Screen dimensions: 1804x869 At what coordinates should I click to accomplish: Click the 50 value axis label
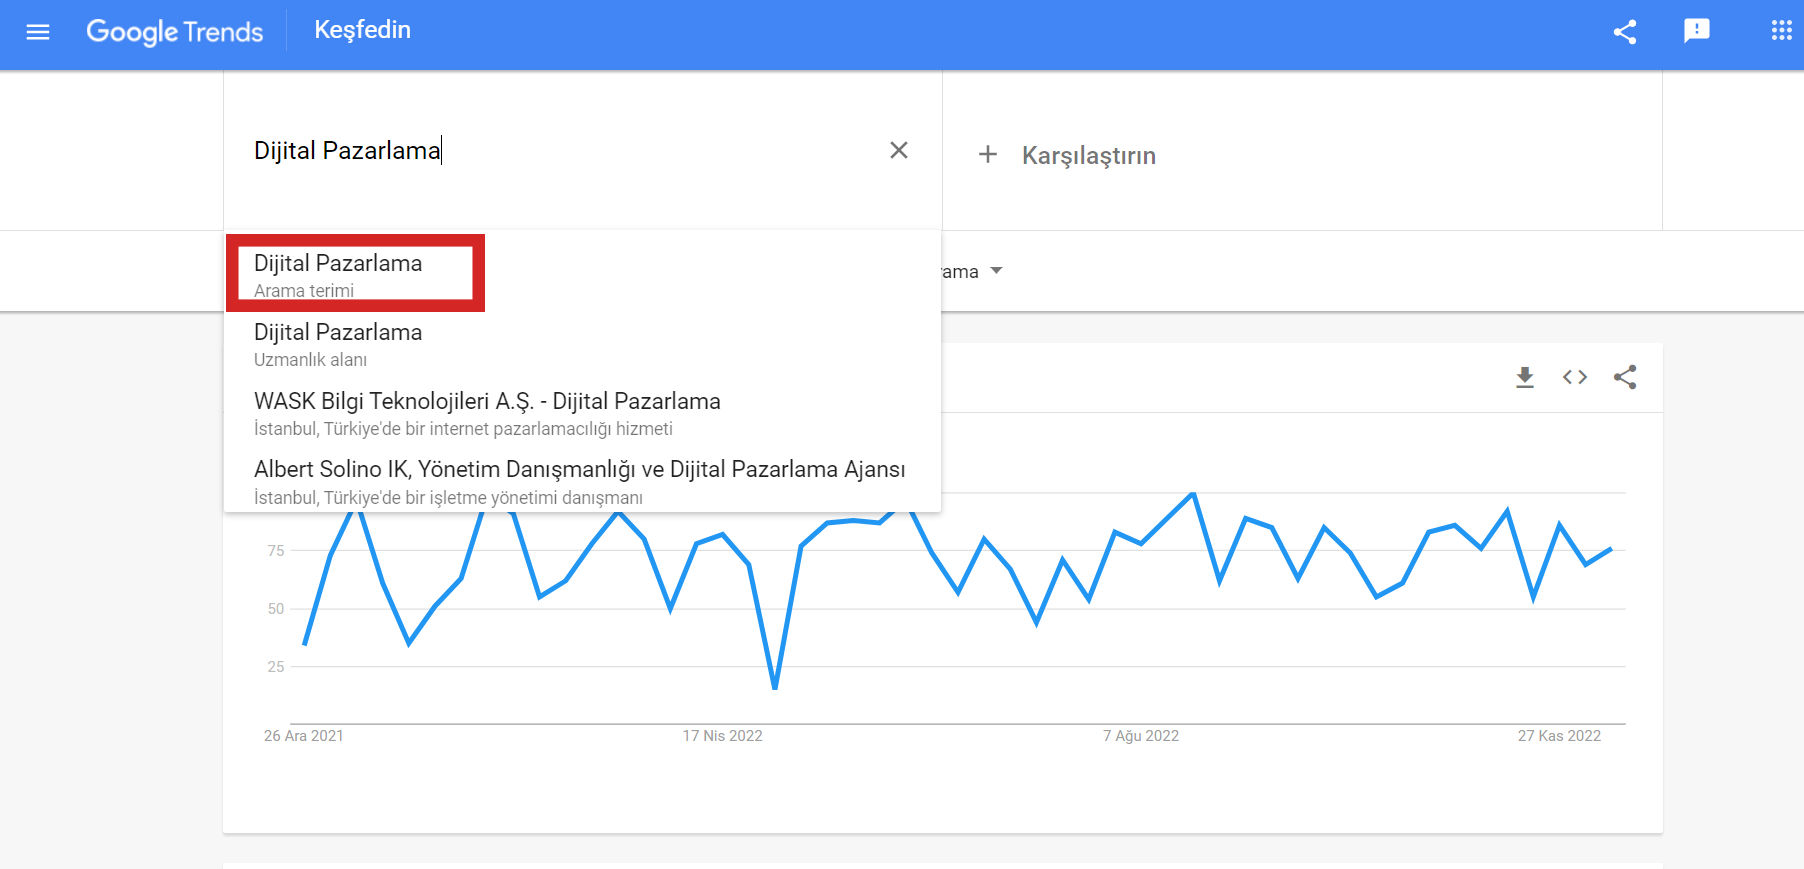pos(276,609)
